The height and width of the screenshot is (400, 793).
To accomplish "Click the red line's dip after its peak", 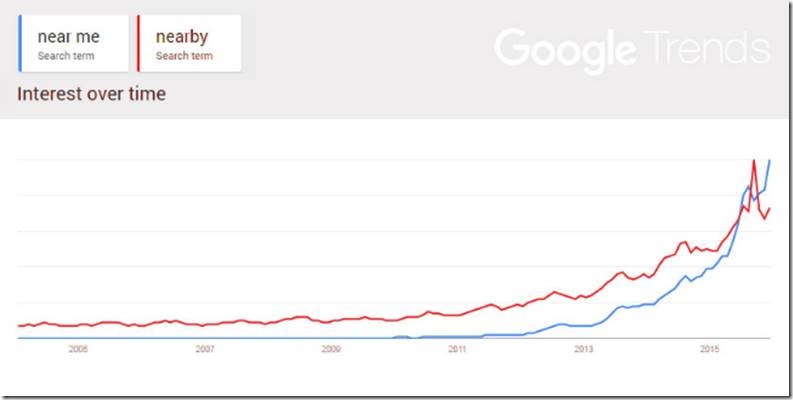I will (764, 218).
